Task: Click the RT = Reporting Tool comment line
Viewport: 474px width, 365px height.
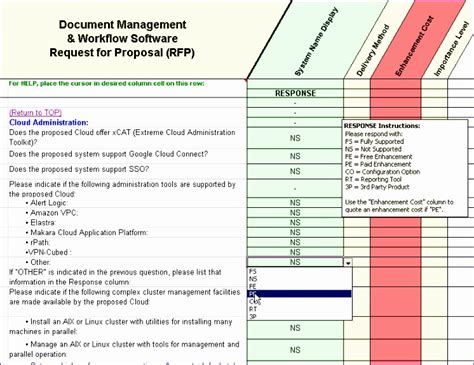Action: (373, 179)
